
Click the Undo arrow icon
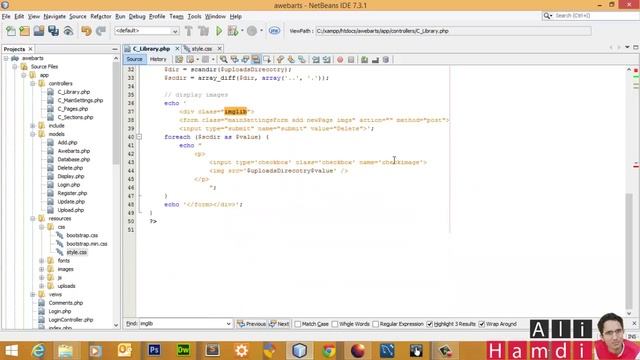tap(86, 31)
